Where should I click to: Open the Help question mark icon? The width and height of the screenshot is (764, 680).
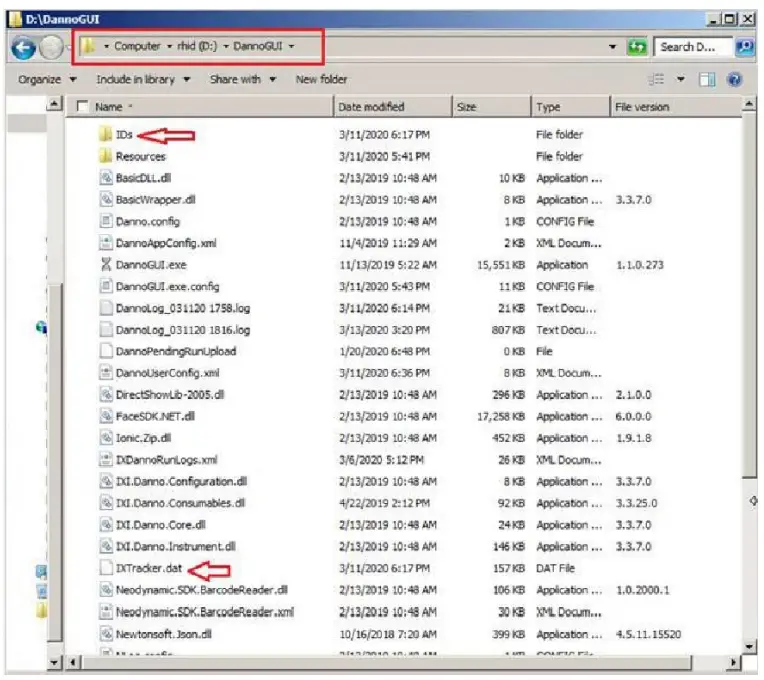point(734,79)
